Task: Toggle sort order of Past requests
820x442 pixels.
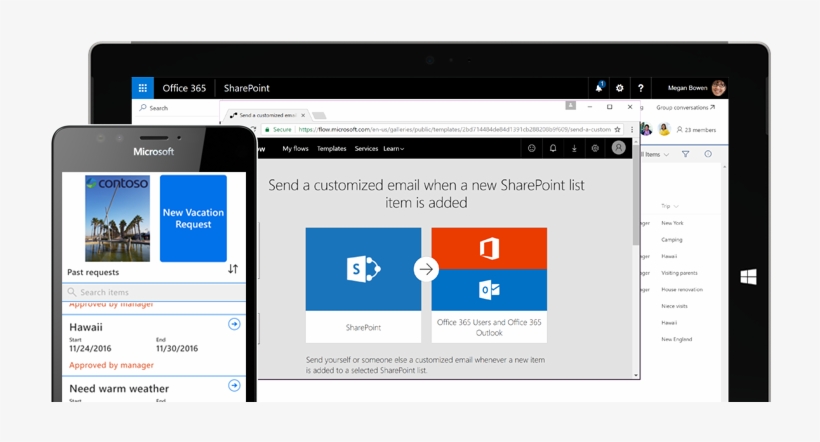Action: 233,269
